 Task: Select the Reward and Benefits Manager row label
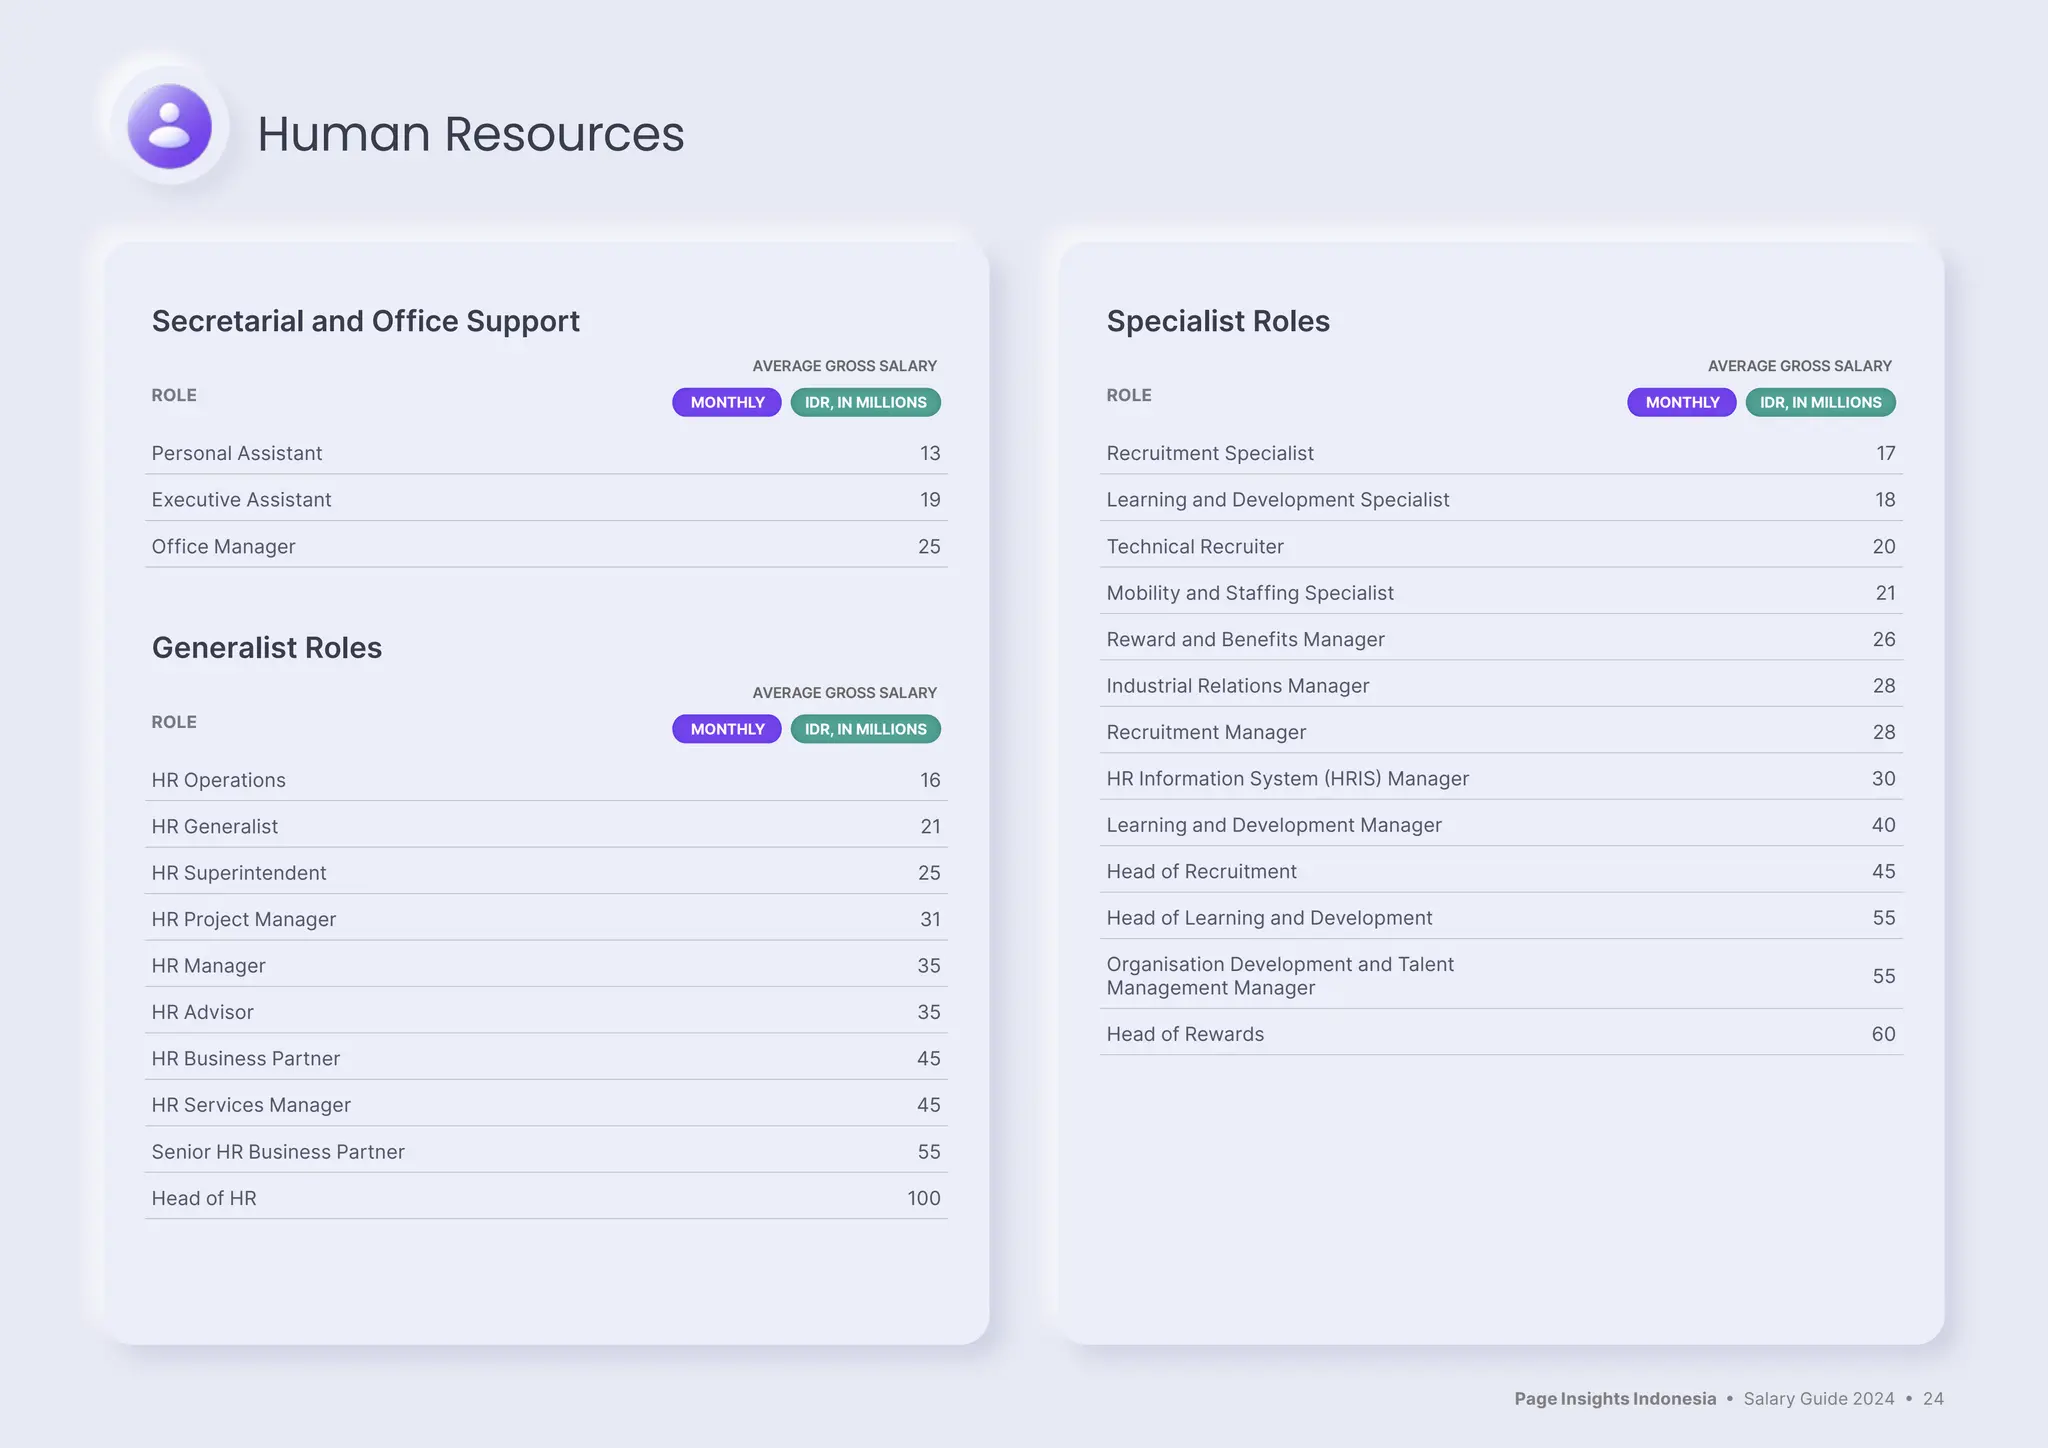coord(1246,640)
